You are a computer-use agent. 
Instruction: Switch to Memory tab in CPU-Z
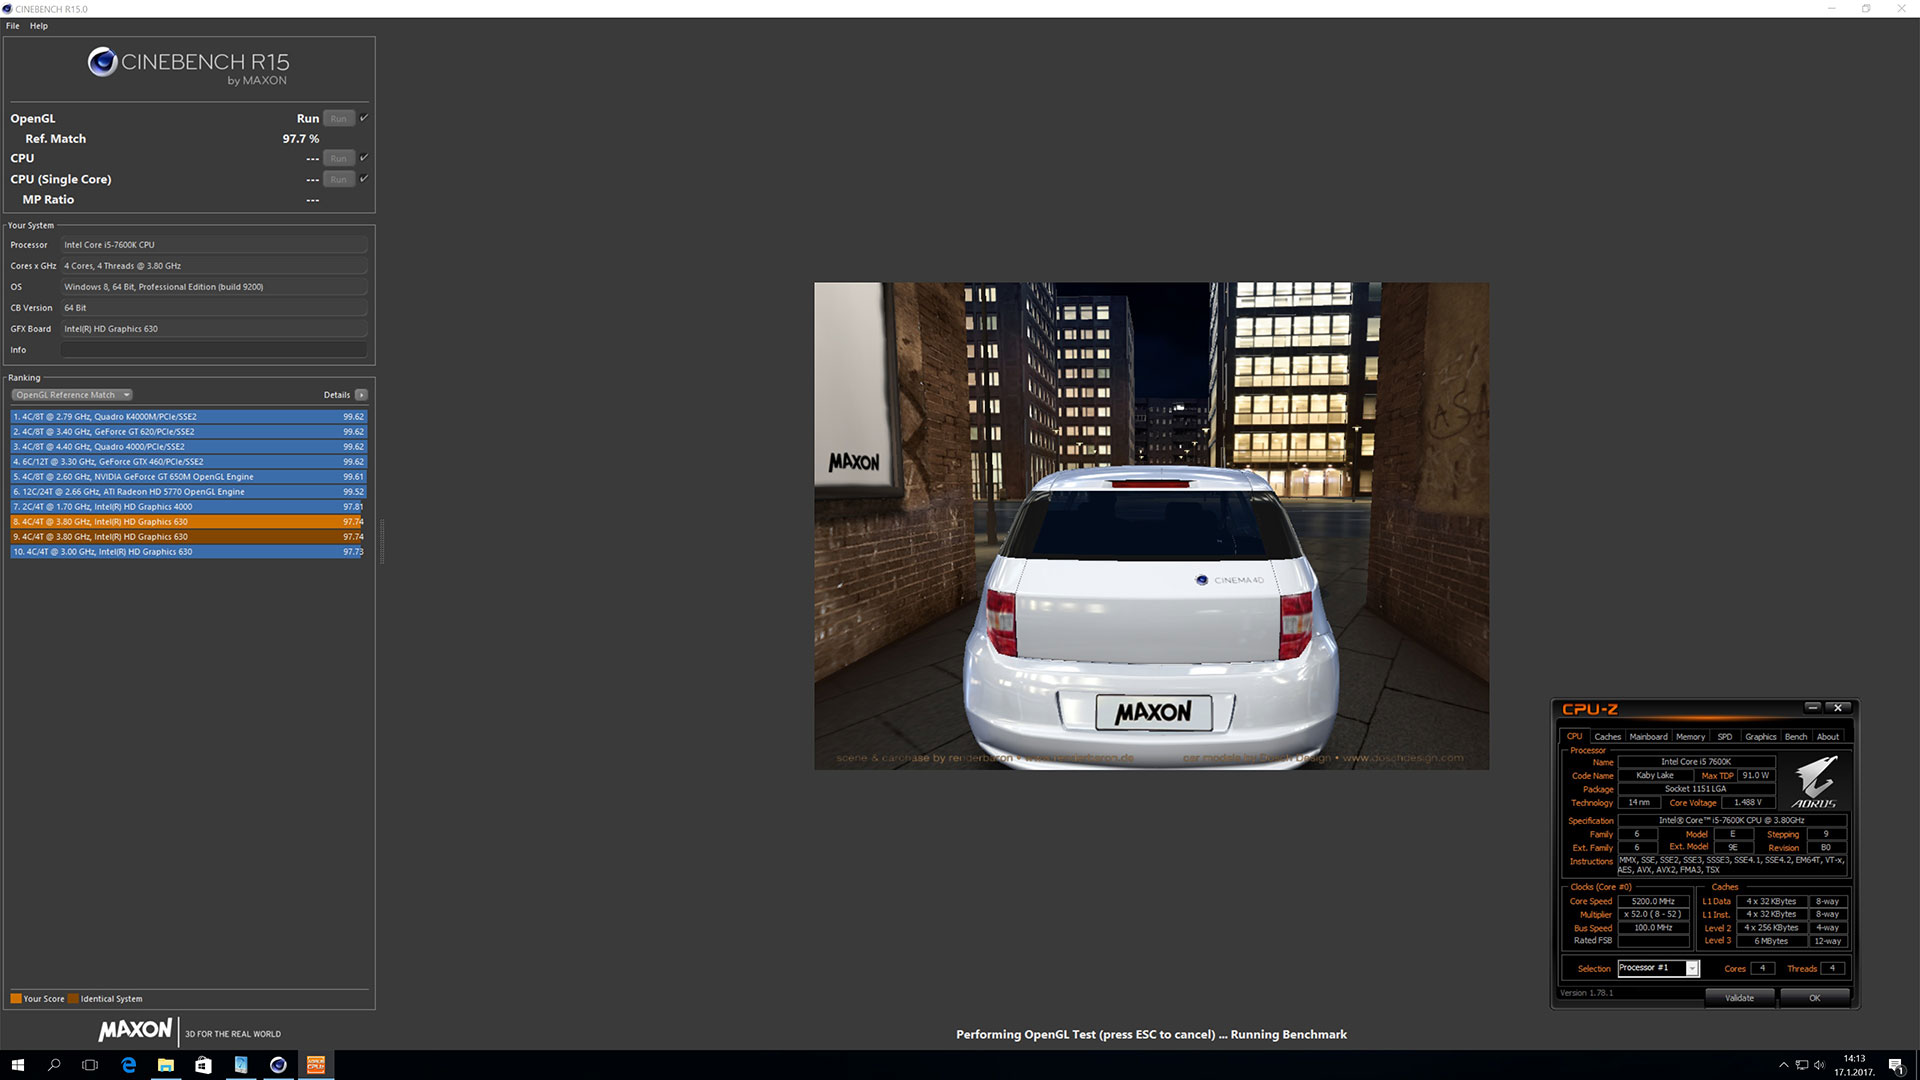[x=1691, y=737]
